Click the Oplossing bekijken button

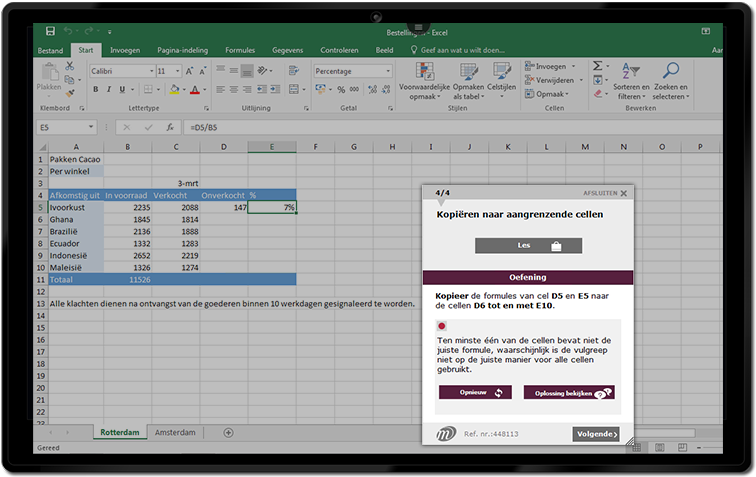coord(568,393)
